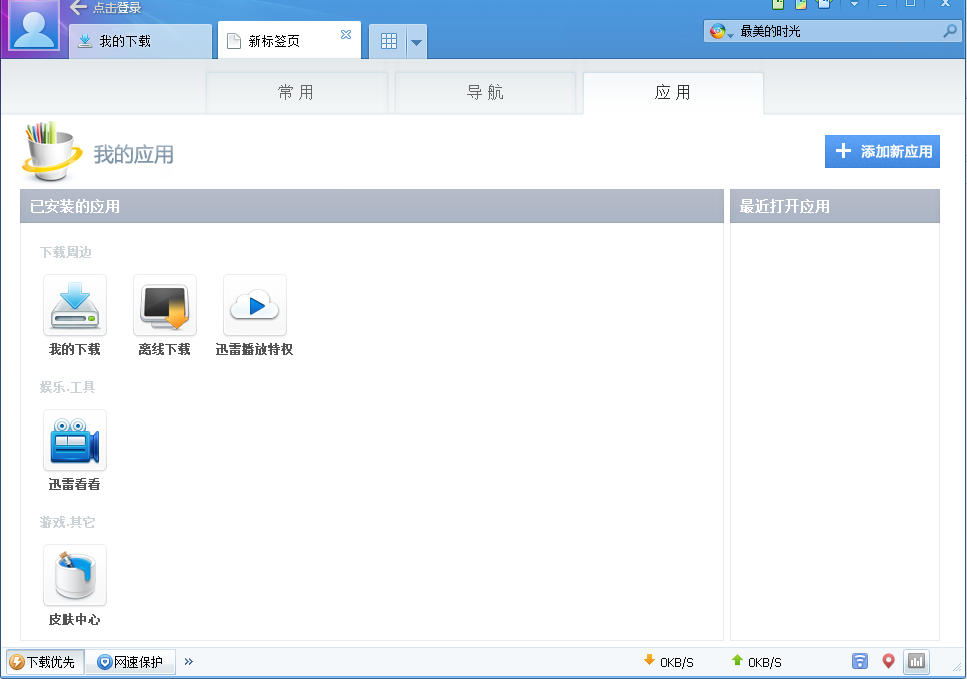Click the user avatar icon
Viewport: 967px width, 679px height.
click(x=34, y=25)
